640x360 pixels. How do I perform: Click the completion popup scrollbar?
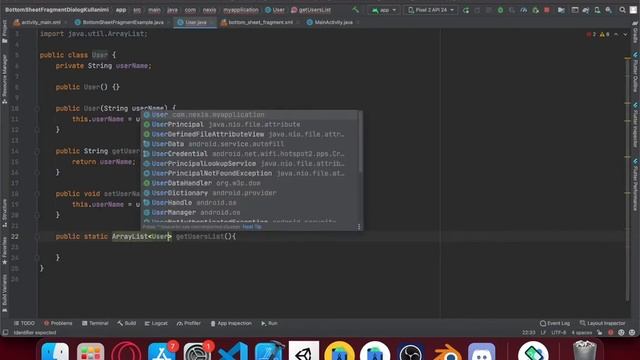tap(360, 142)
